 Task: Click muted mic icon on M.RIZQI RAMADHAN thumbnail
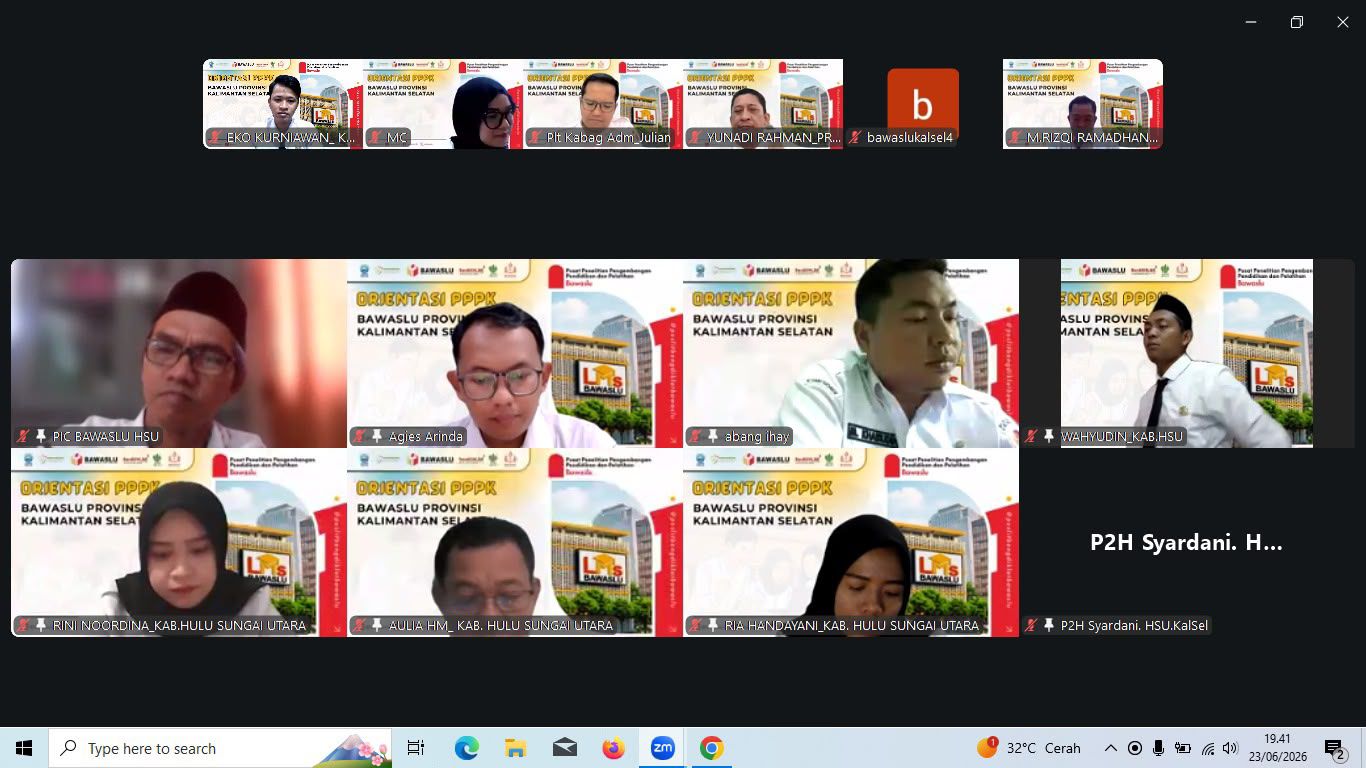pos(1015,138)
